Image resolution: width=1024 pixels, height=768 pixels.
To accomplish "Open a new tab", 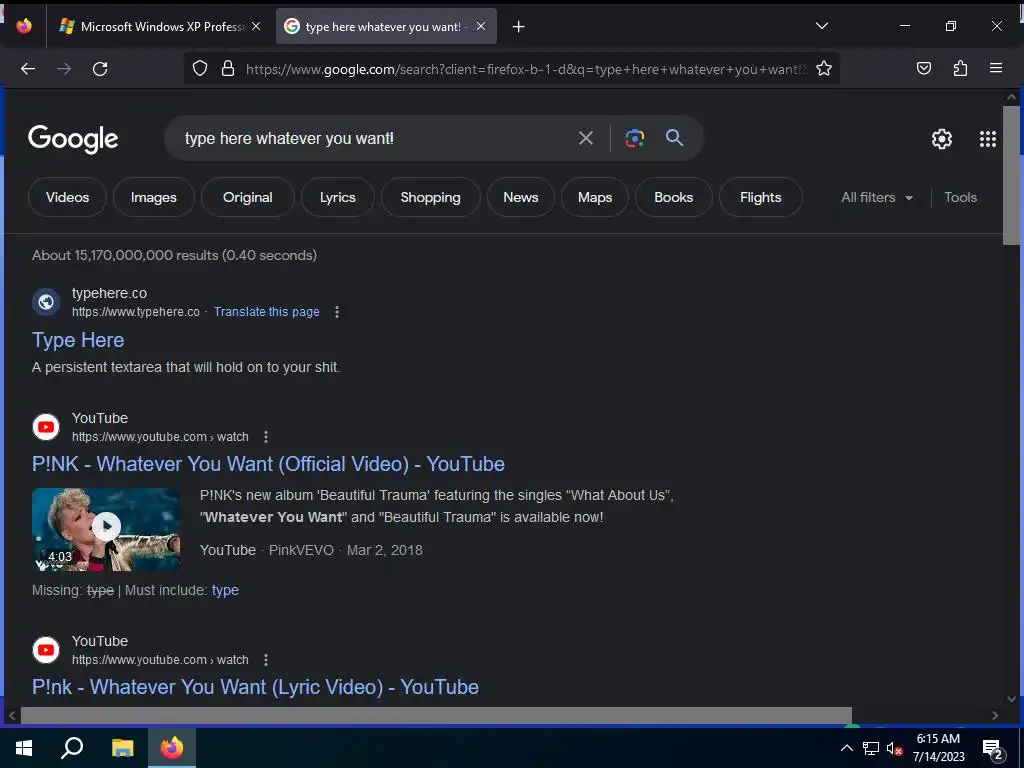I will [x=519, y=26].
